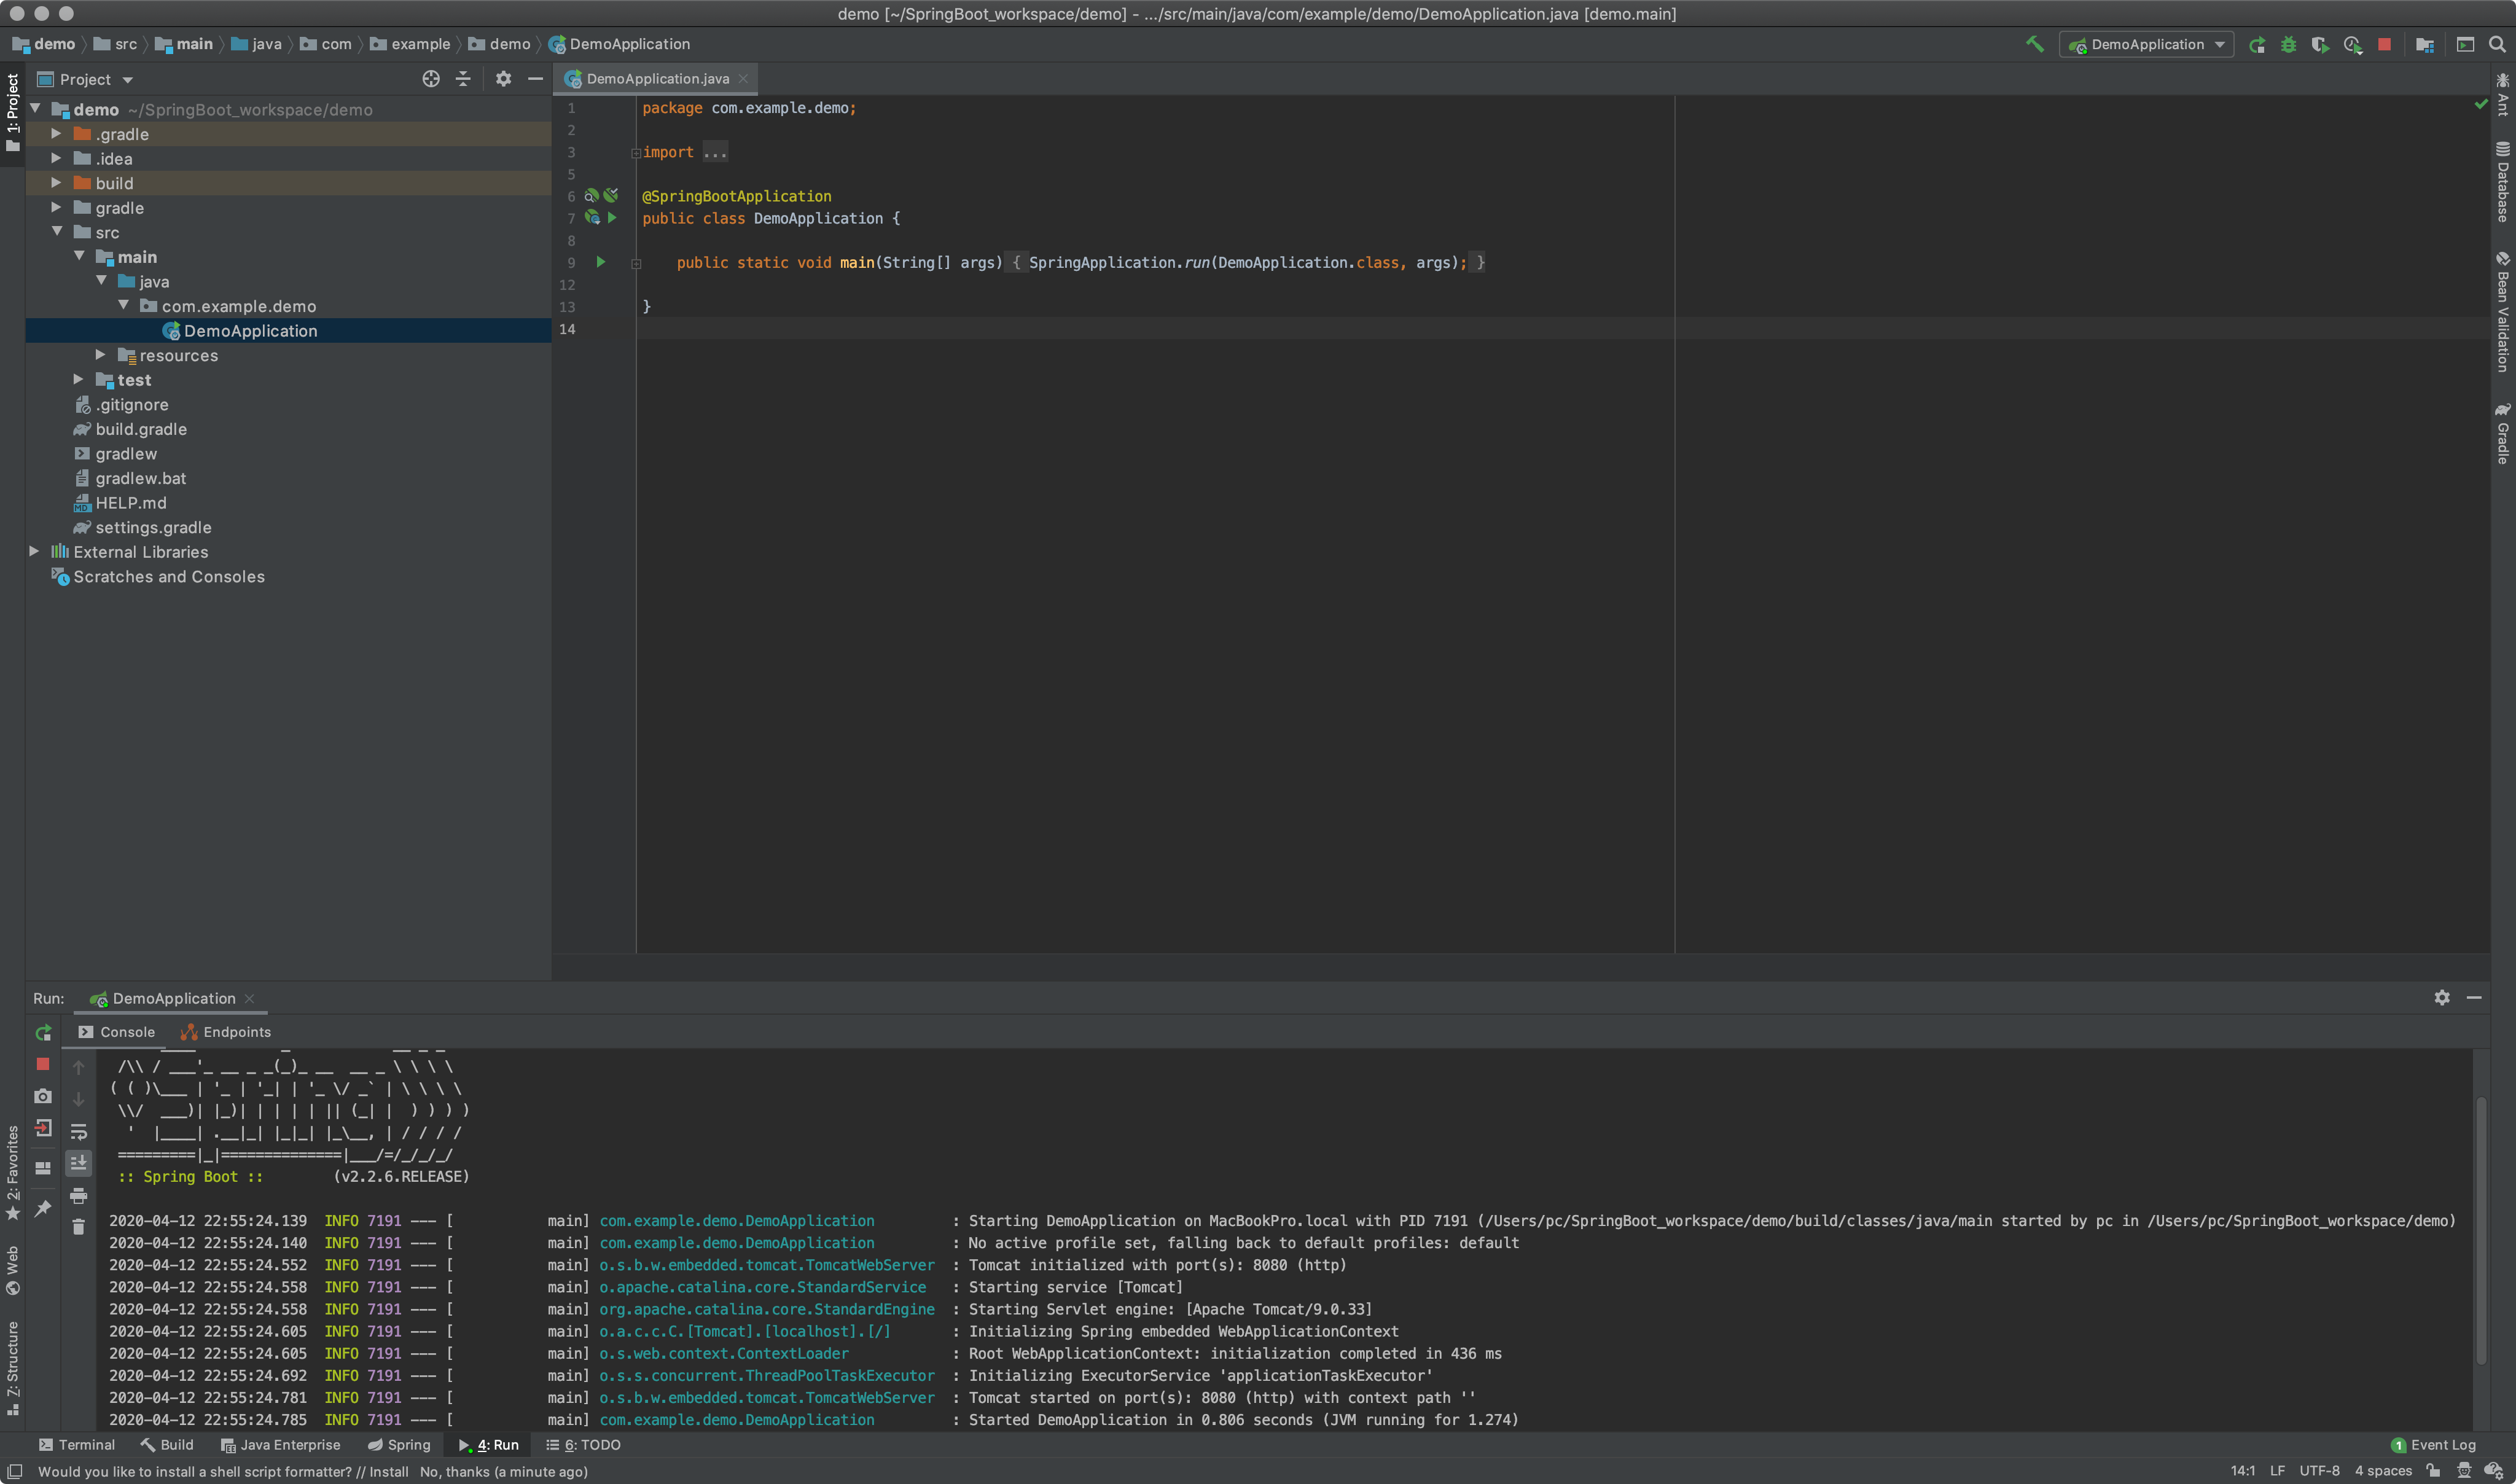Click the run gutter arrow on line 9
2516x1484 pixels.
click(x=601, y=262)
